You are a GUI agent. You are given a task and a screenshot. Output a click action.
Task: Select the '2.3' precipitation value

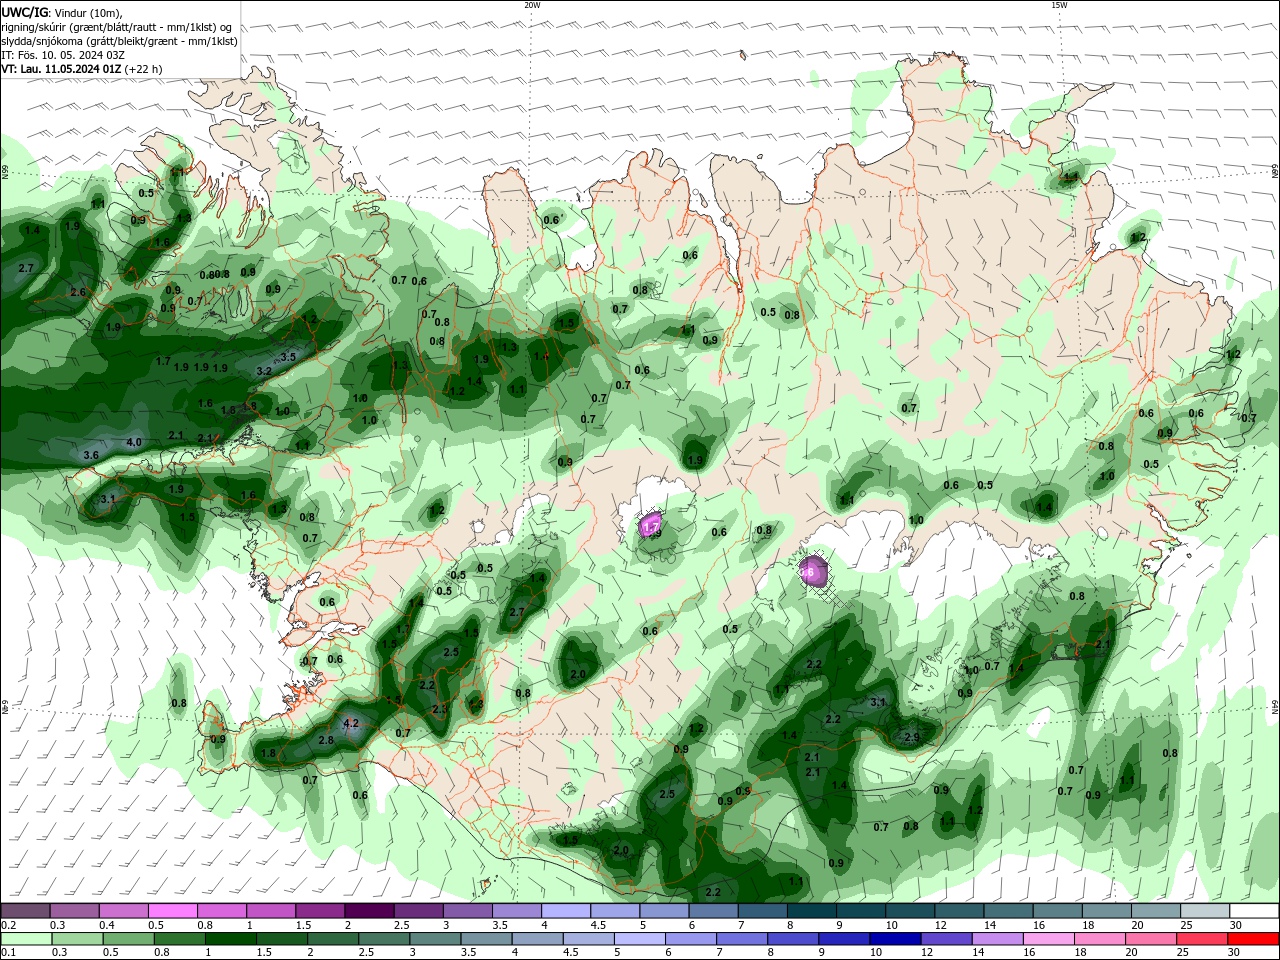[x=439, y=709]
